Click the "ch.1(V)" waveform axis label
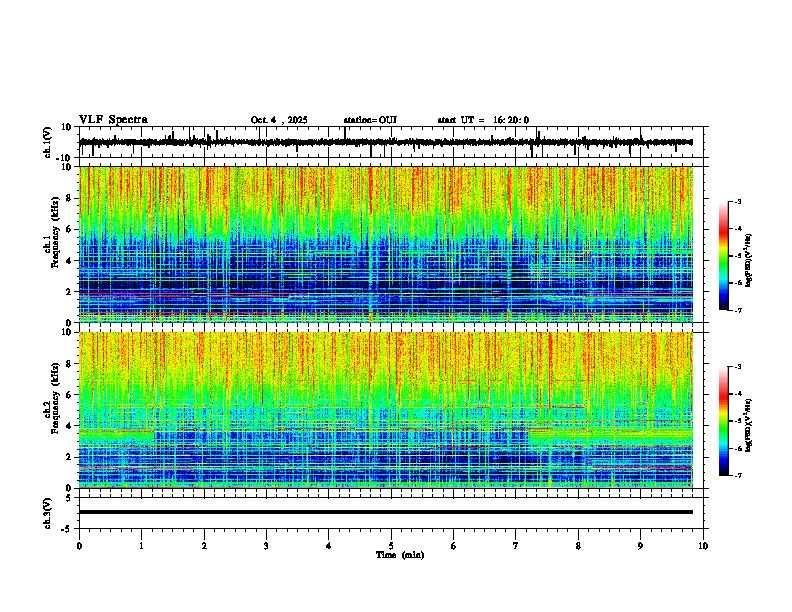The image size is (792, 612). pos(48,142)
